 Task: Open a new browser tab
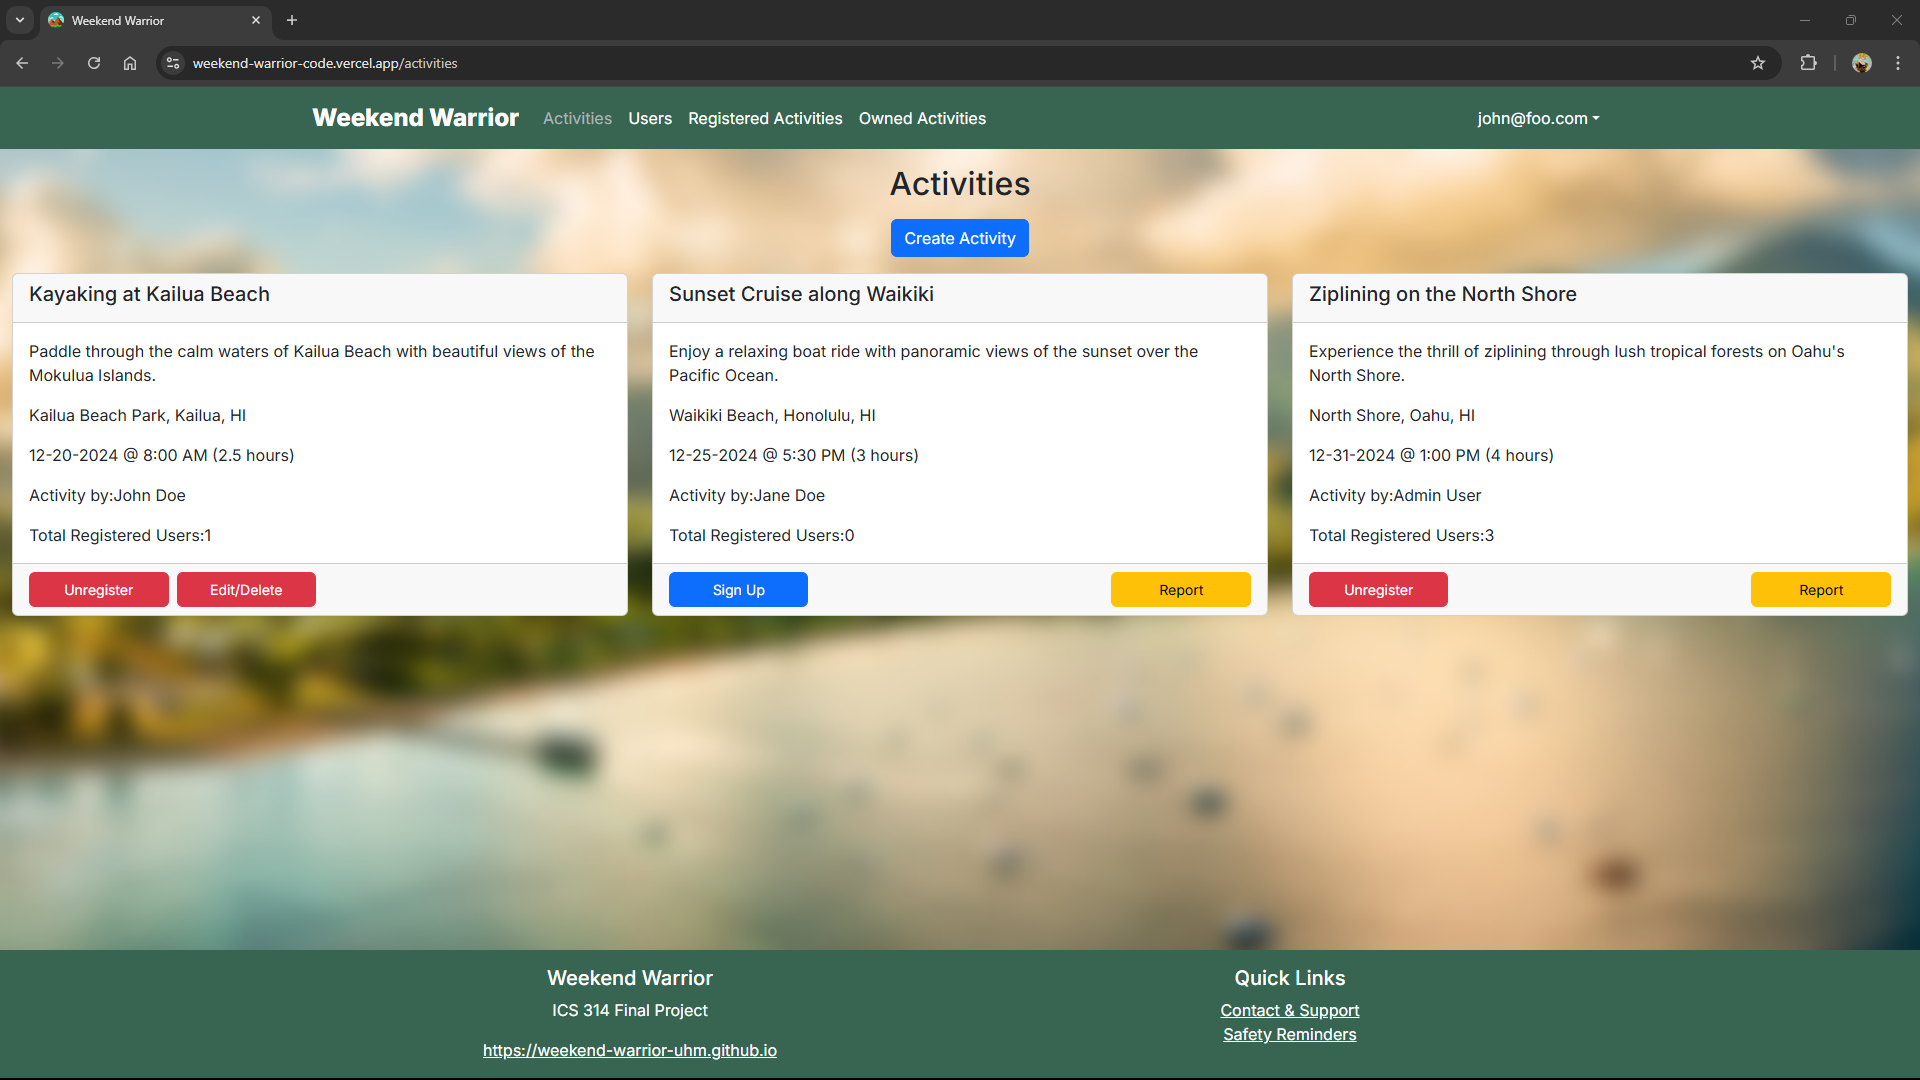click(x=291, y=20)
